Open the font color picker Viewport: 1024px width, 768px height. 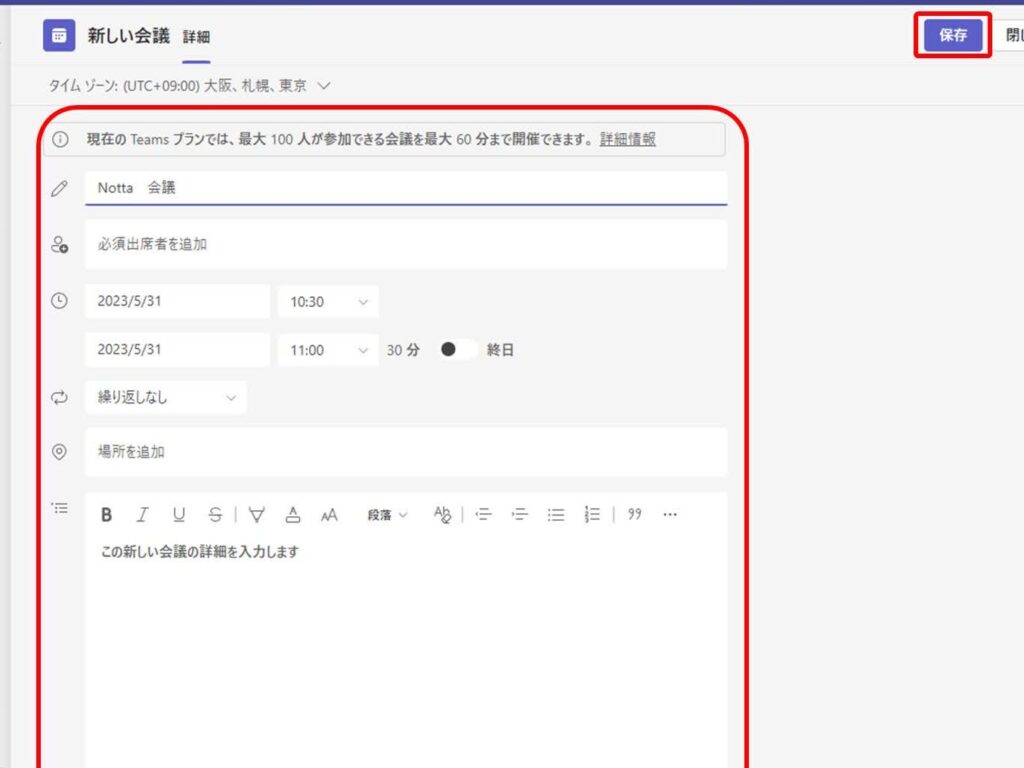[x=293, y=515]
